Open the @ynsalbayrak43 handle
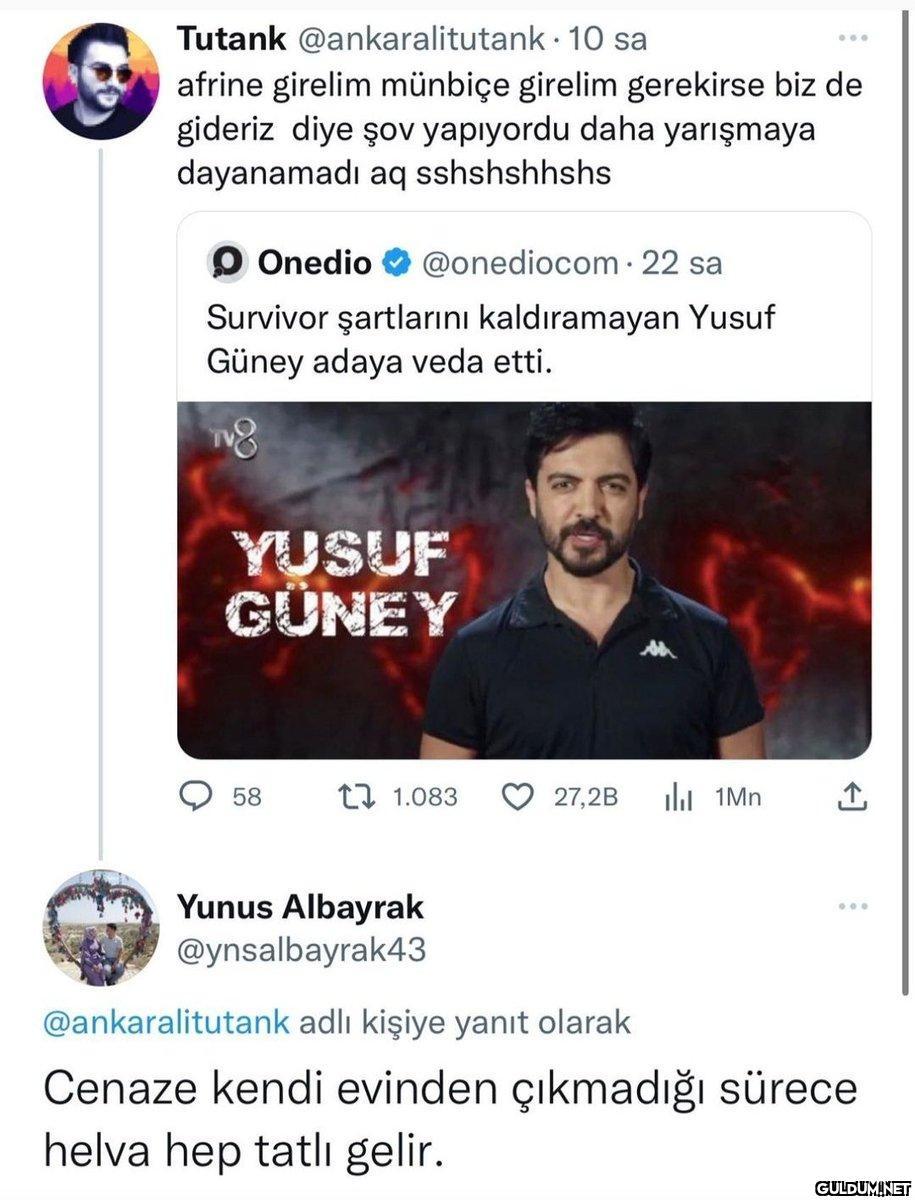 coord(301,949)
